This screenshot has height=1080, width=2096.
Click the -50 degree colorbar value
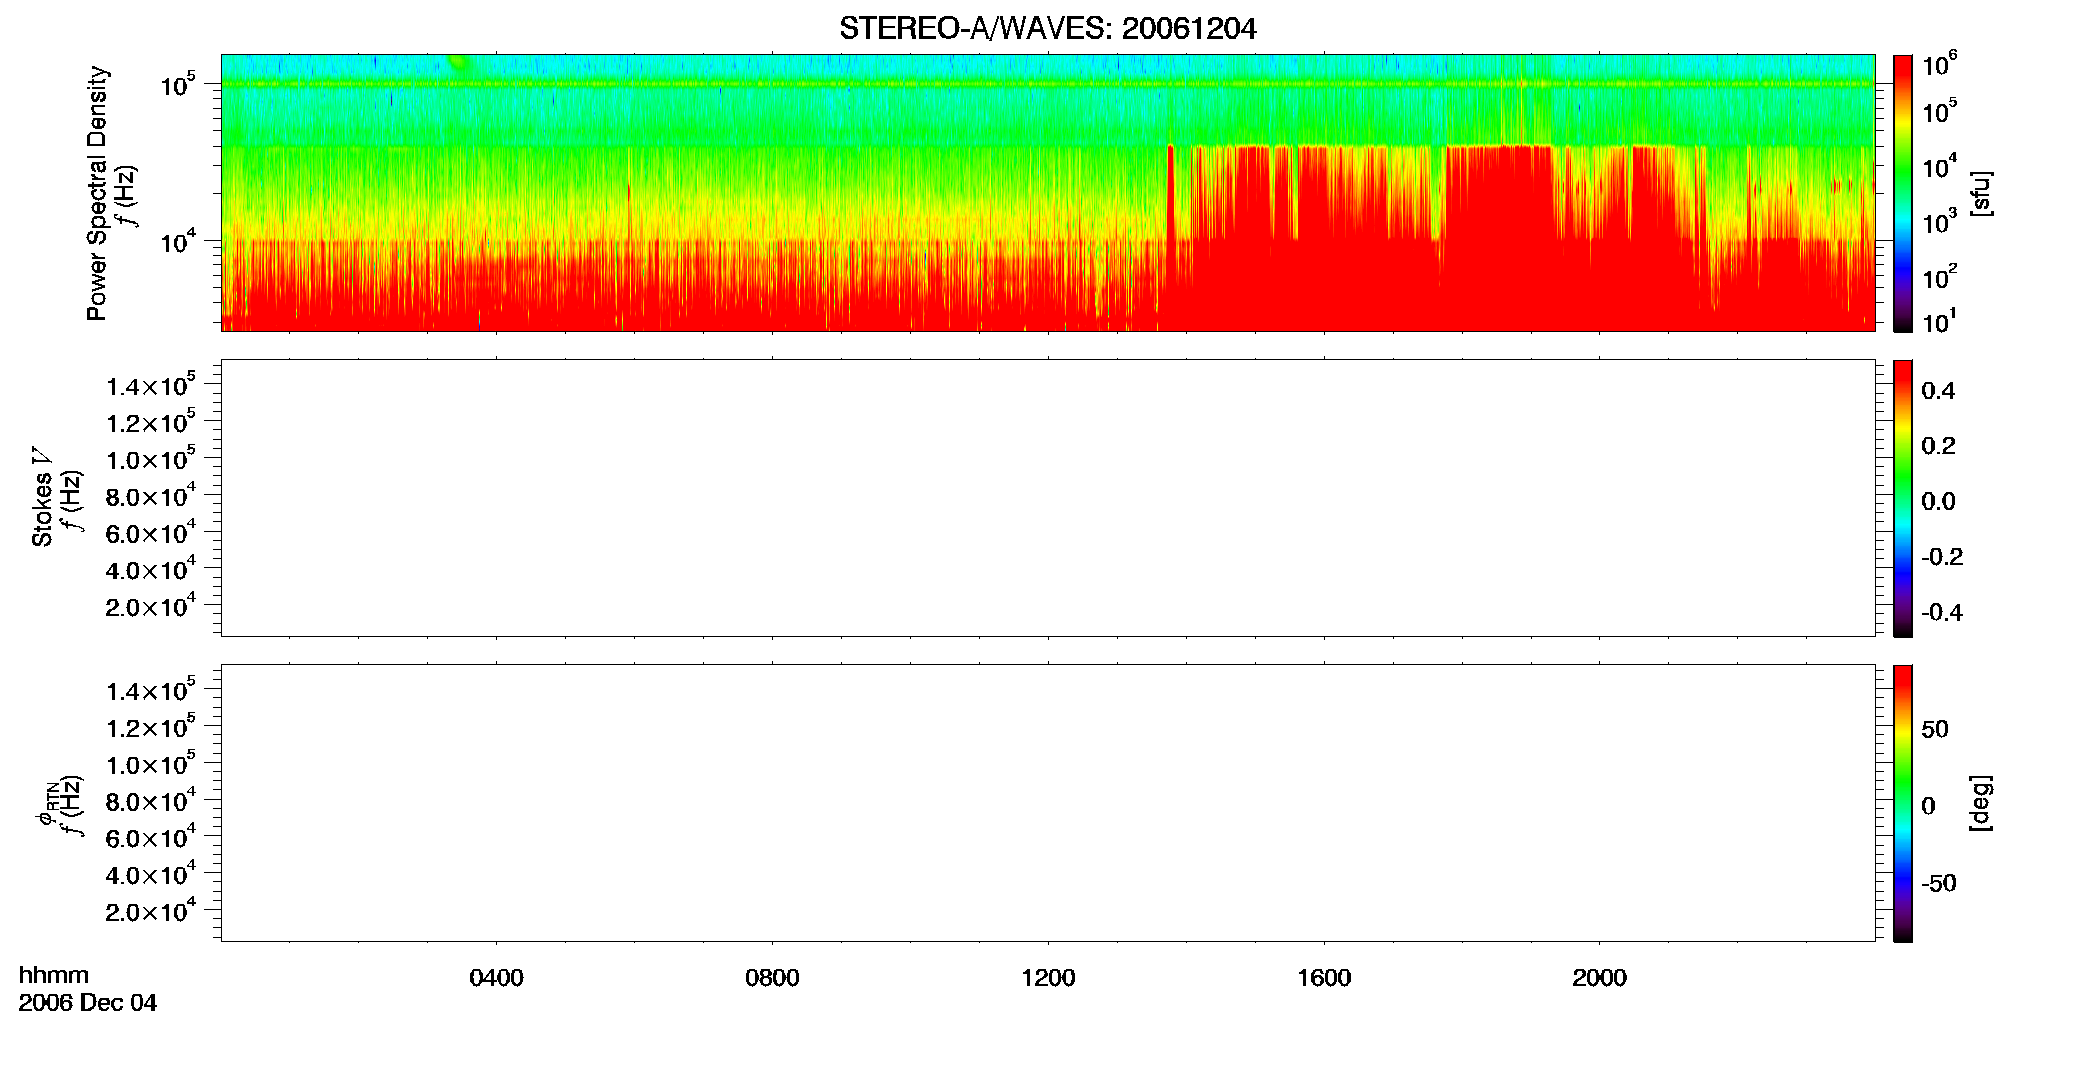[1939, 884]
